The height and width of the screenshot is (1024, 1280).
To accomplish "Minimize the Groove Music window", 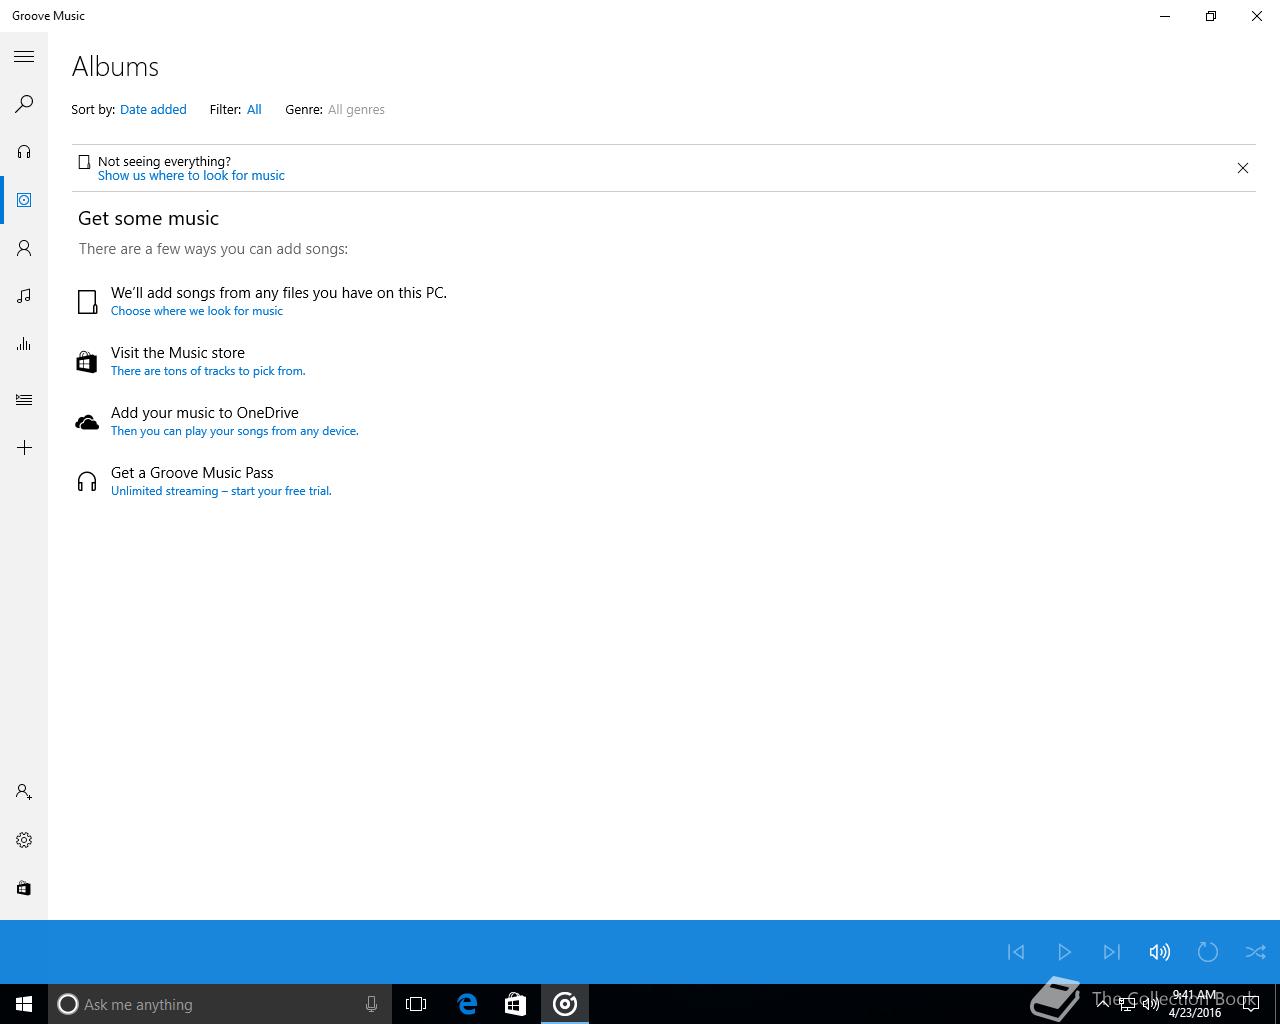I will [1165, 16].
